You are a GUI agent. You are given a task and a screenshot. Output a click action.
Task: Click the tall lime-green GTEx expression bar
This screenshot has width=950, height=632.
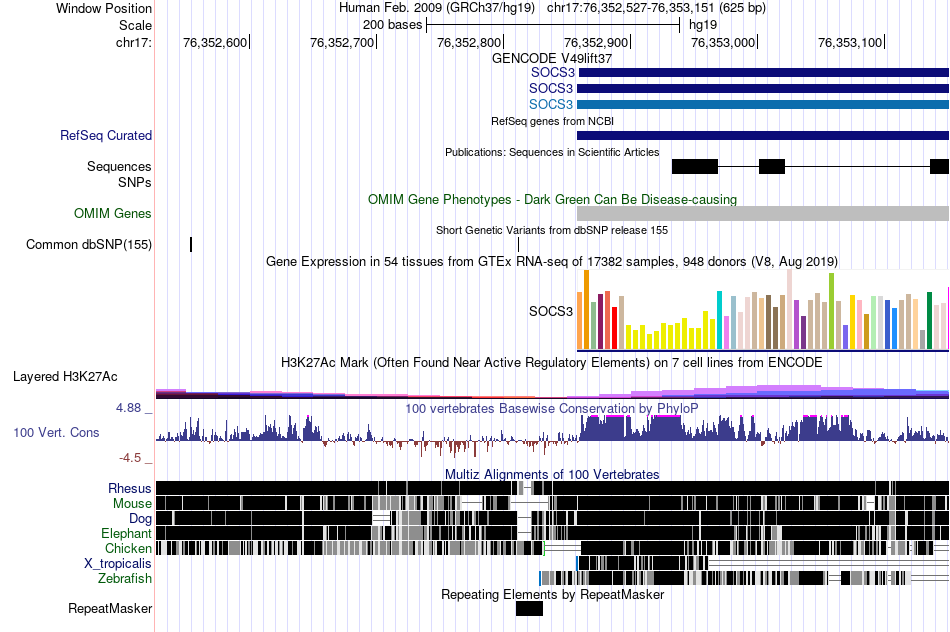point(832,311)
